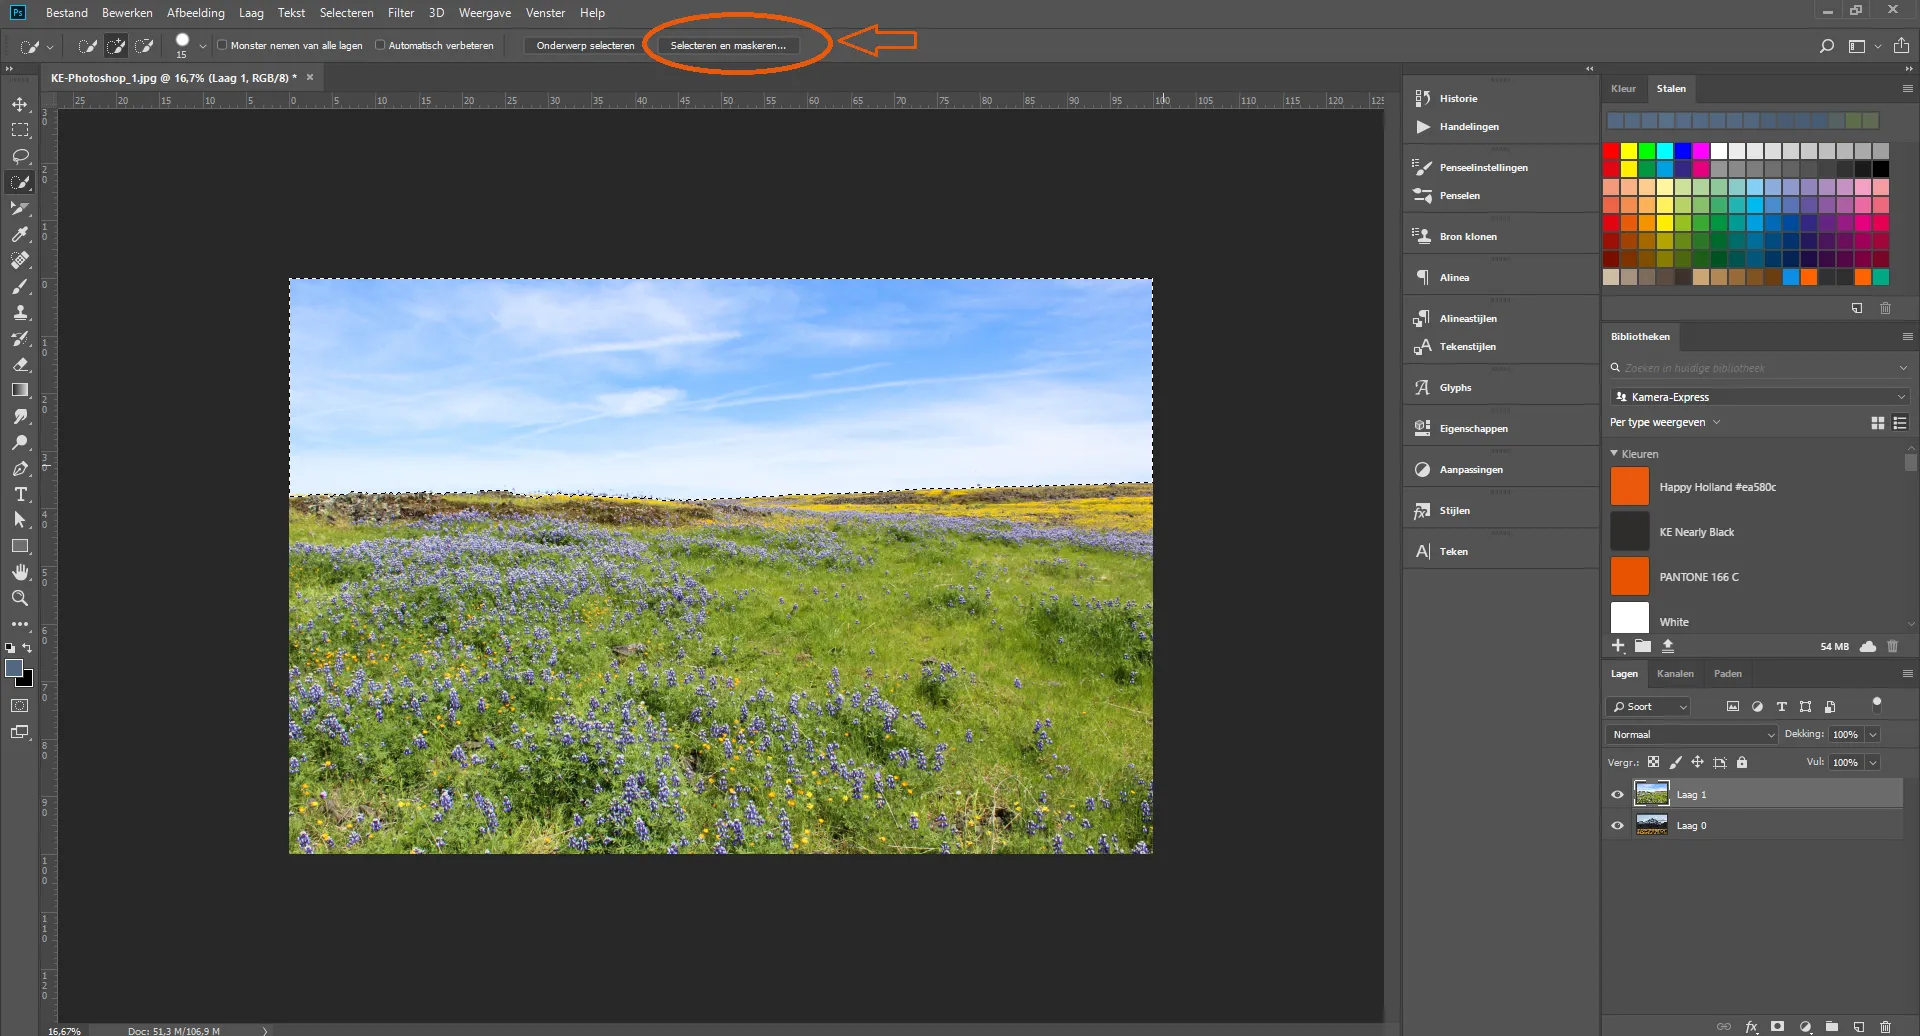This screenshot has height=1036, width=1920.
Task: Select the Type tool
Action: pos(20,494)
